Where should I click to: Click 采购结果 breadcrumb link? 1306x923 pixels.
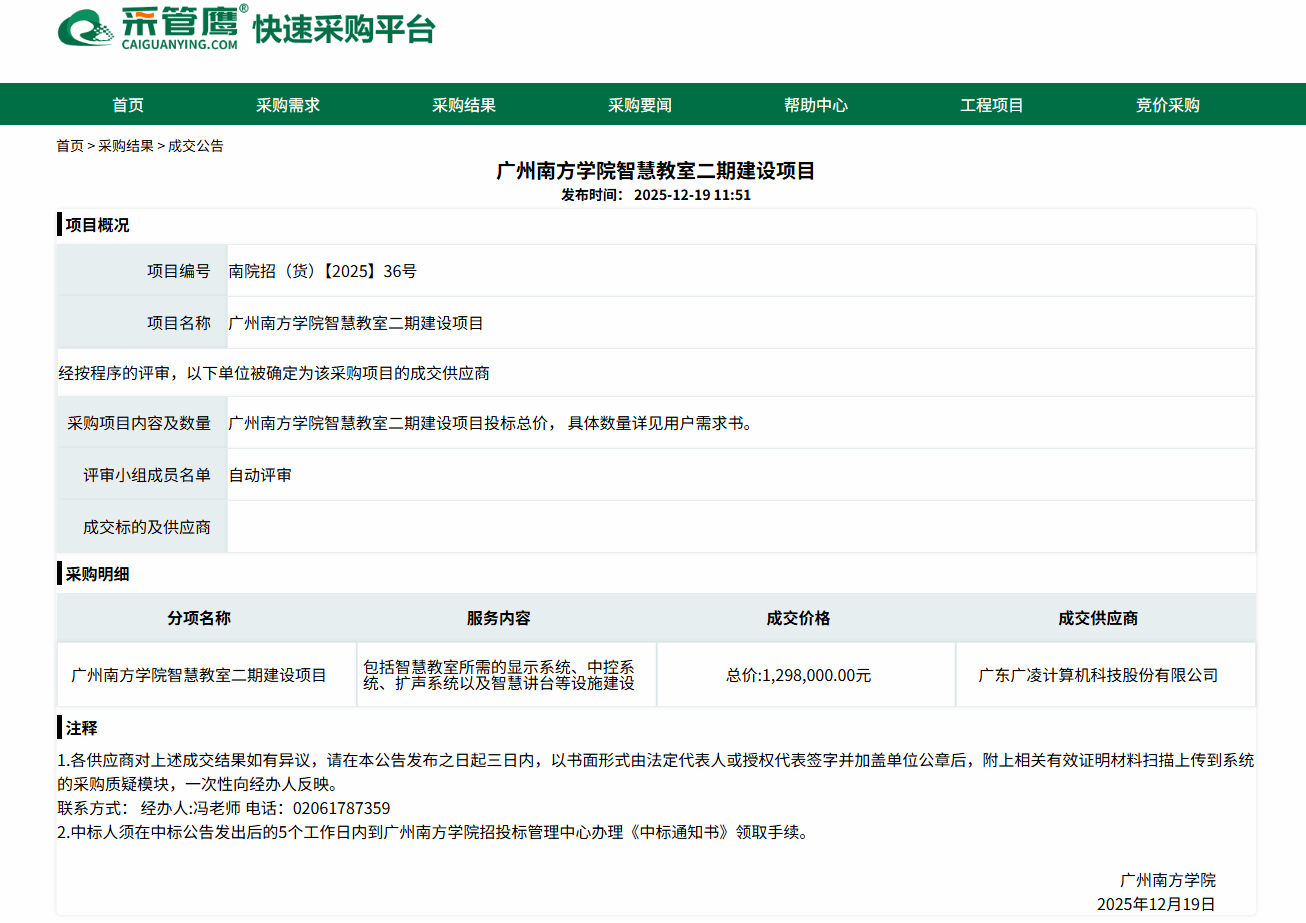click(126, 146)
